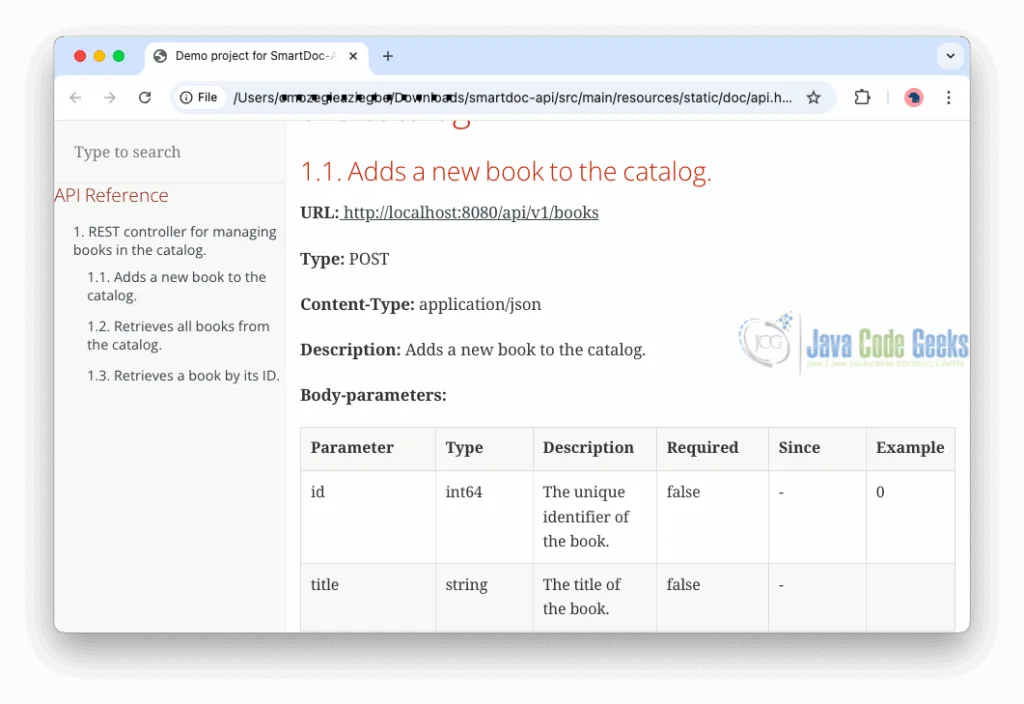
Task: Select the Content-Type application/json text
Action: (x=421, y=304)
